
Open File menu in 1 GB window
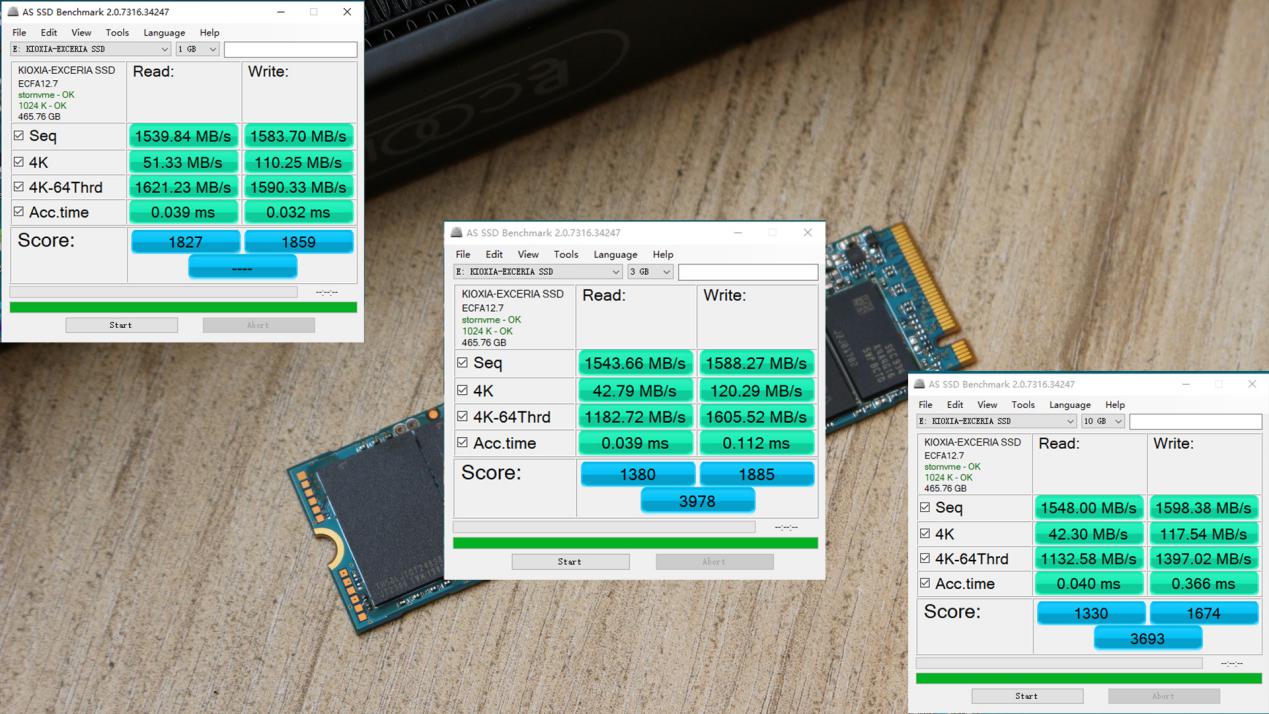[x=19, y=33]
